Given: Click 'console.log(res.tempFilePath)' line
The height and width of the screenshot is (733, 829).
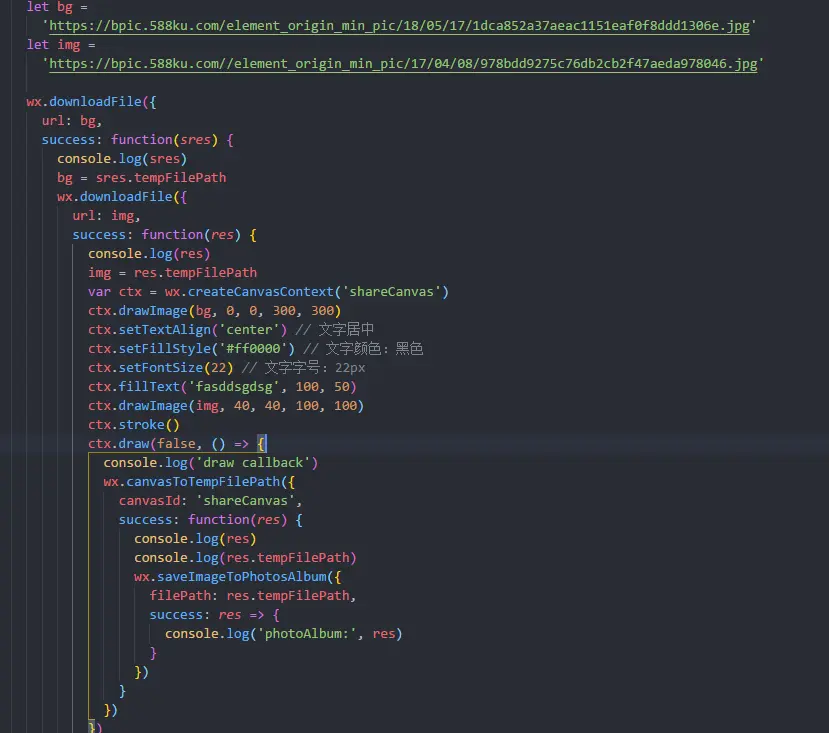Looking at the screenshot, I should (x=245, y=558).
